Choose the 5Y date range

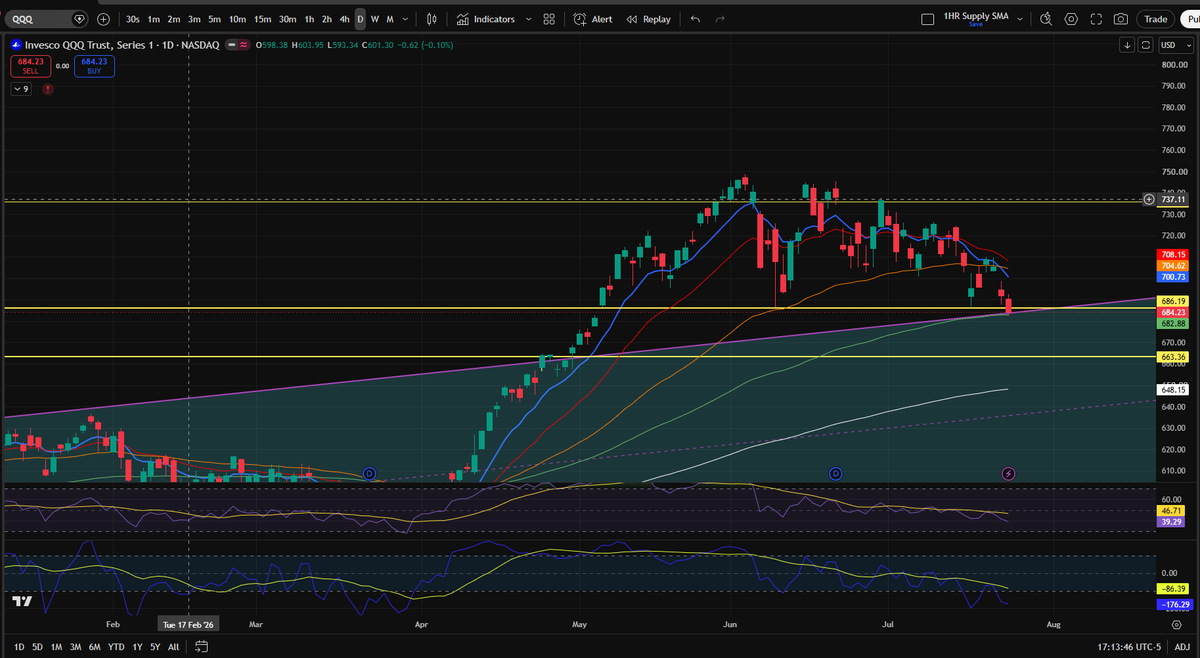[155, 646]
